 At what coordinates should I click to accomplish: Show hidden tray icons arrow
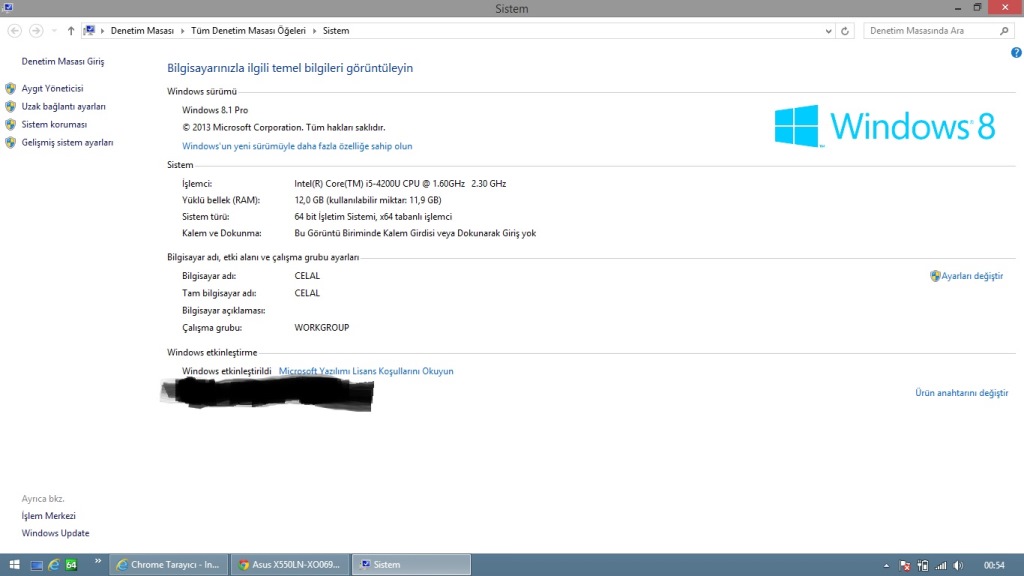(x=886, y=566)
